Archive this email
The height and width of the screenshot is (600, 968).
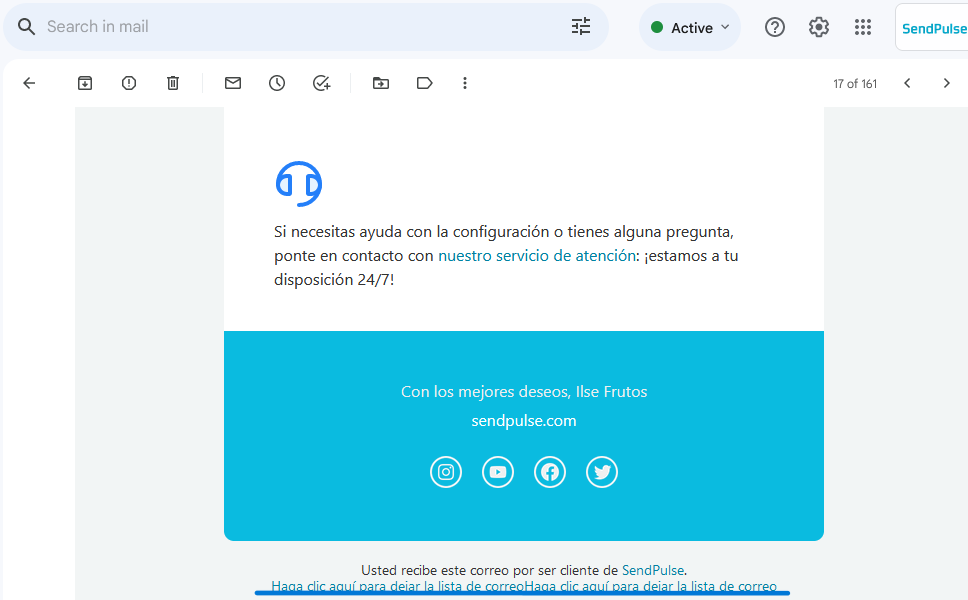pos(85,83)
